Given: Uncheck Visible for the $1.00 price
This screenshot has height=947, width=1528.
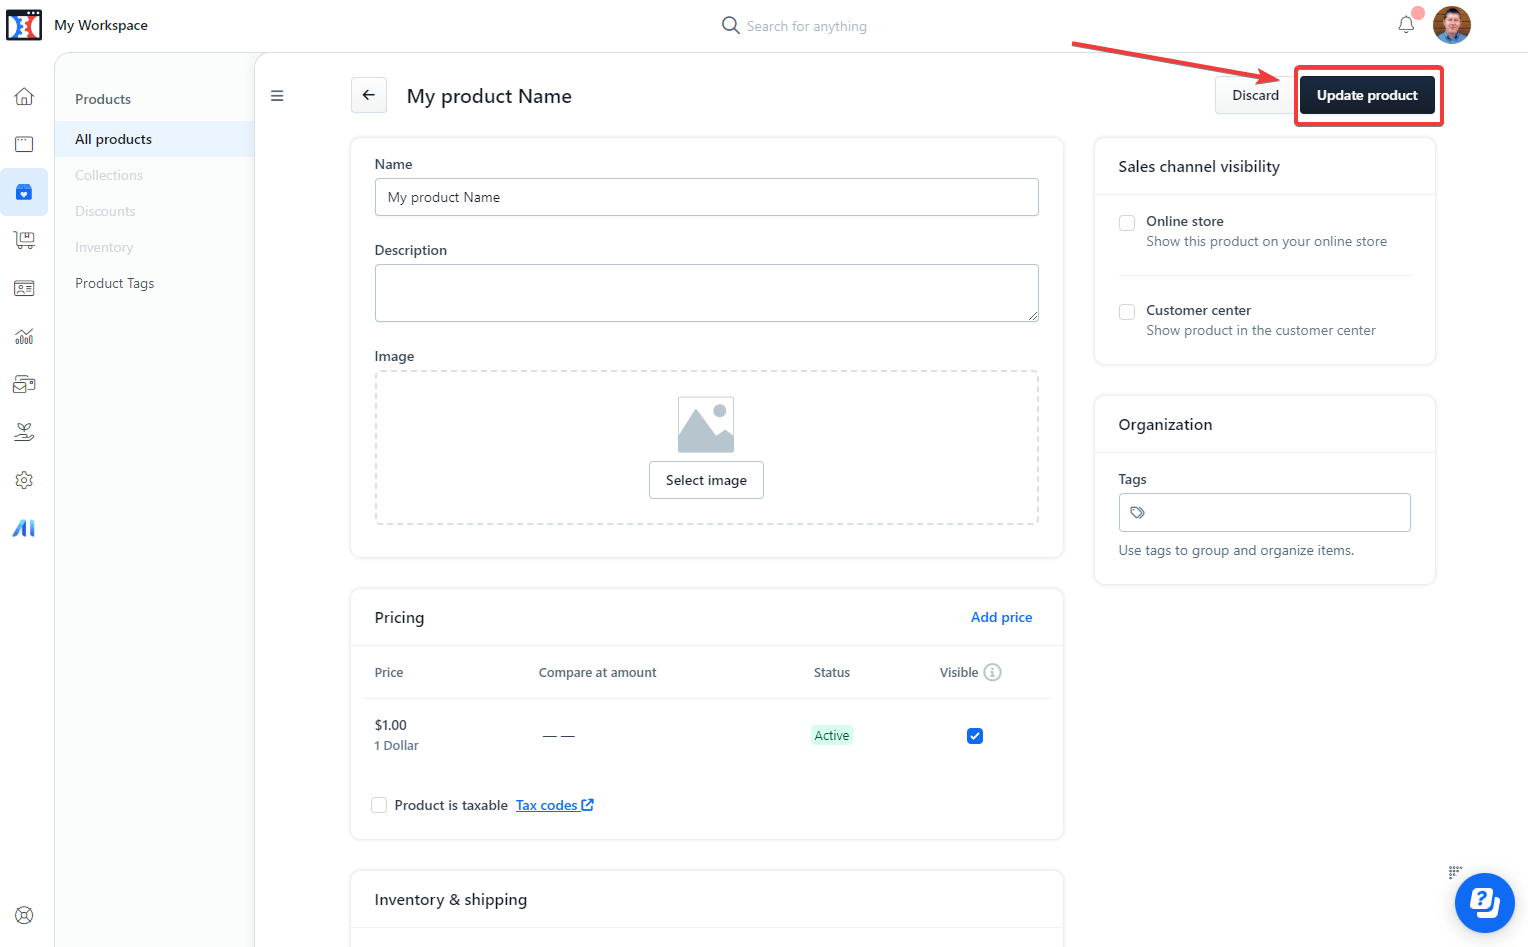Looking at the screenshot, I should 975,736.
